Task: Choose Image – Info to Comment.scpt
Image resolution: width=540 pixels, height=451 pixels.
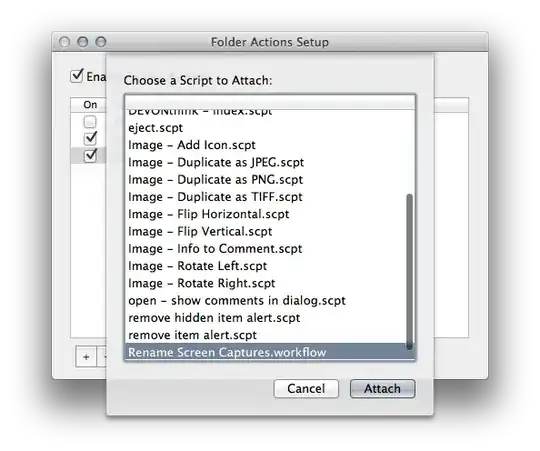Action: [x=270, y=249]
